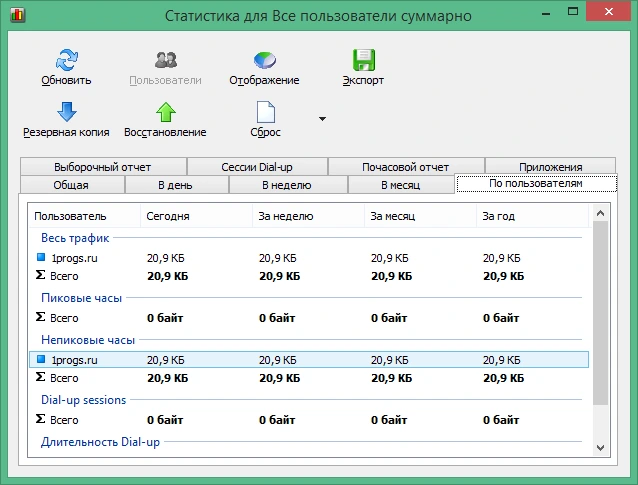Click the greyed Пользователи icon
This screenshot has height=485, width=638.
166,60
